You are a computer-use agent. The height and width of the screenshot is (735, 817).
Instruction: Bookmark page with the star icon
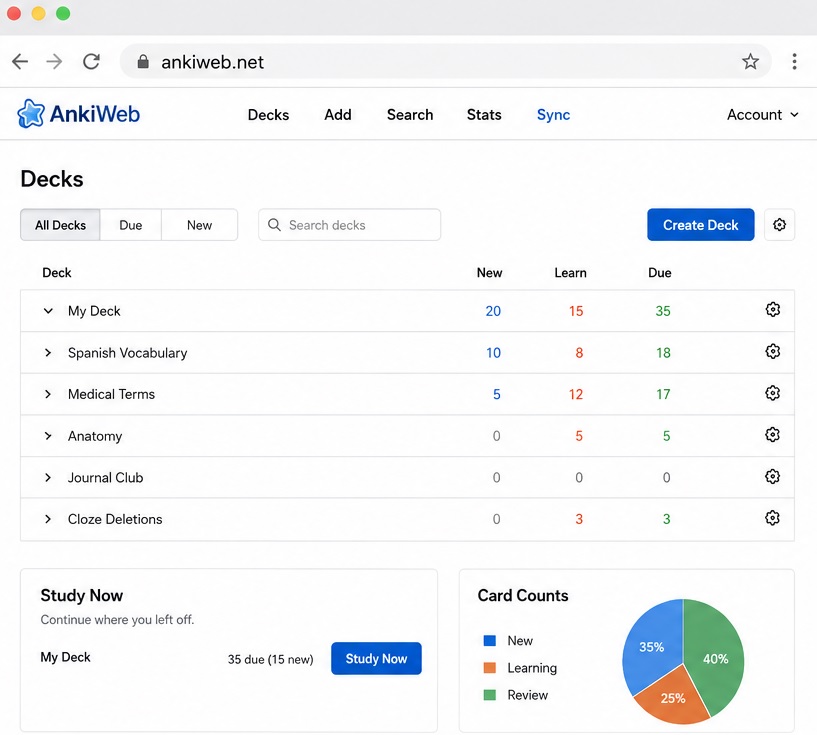750,61
